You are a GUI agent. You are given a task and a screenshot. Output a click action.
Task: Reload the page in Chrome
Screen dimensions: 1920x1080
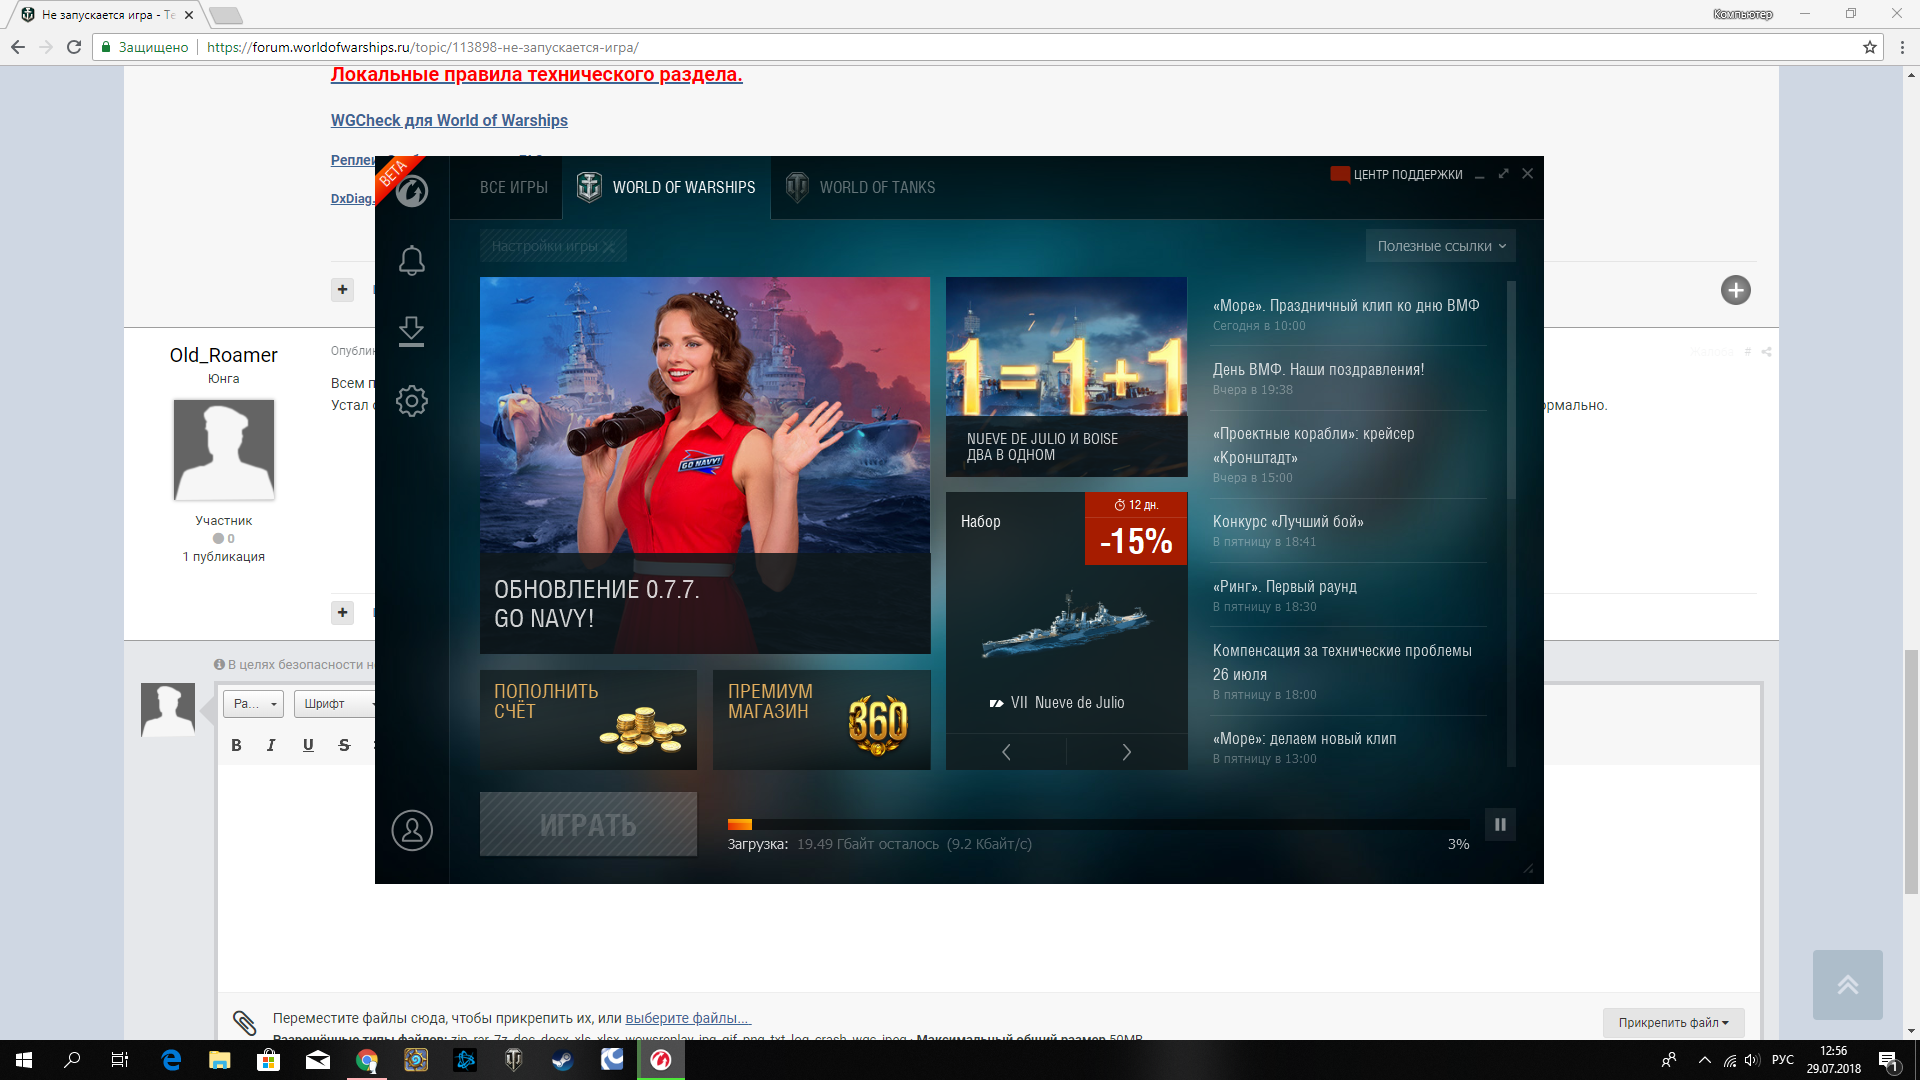pyautogui.click(x=74, y=47)
